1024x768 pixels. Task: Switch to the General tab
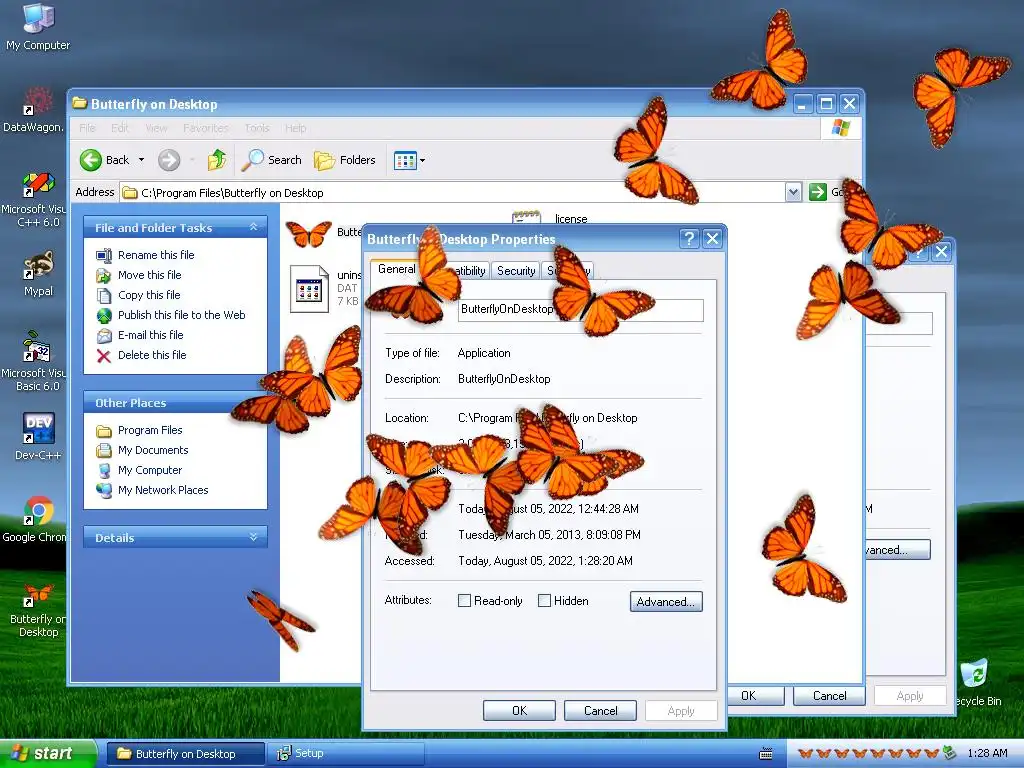(x=396, y=269)
